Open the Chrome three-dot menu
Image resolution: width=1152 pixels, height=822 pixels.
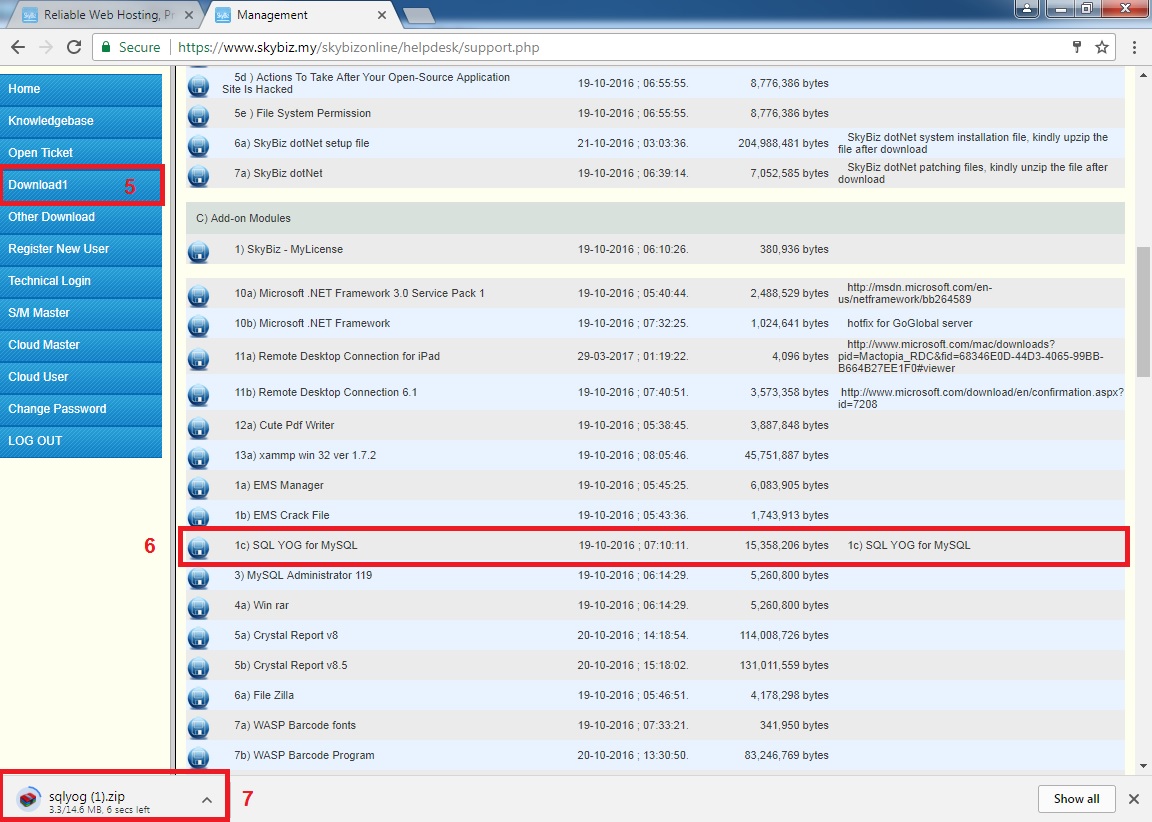click(x=1135, y=47)
